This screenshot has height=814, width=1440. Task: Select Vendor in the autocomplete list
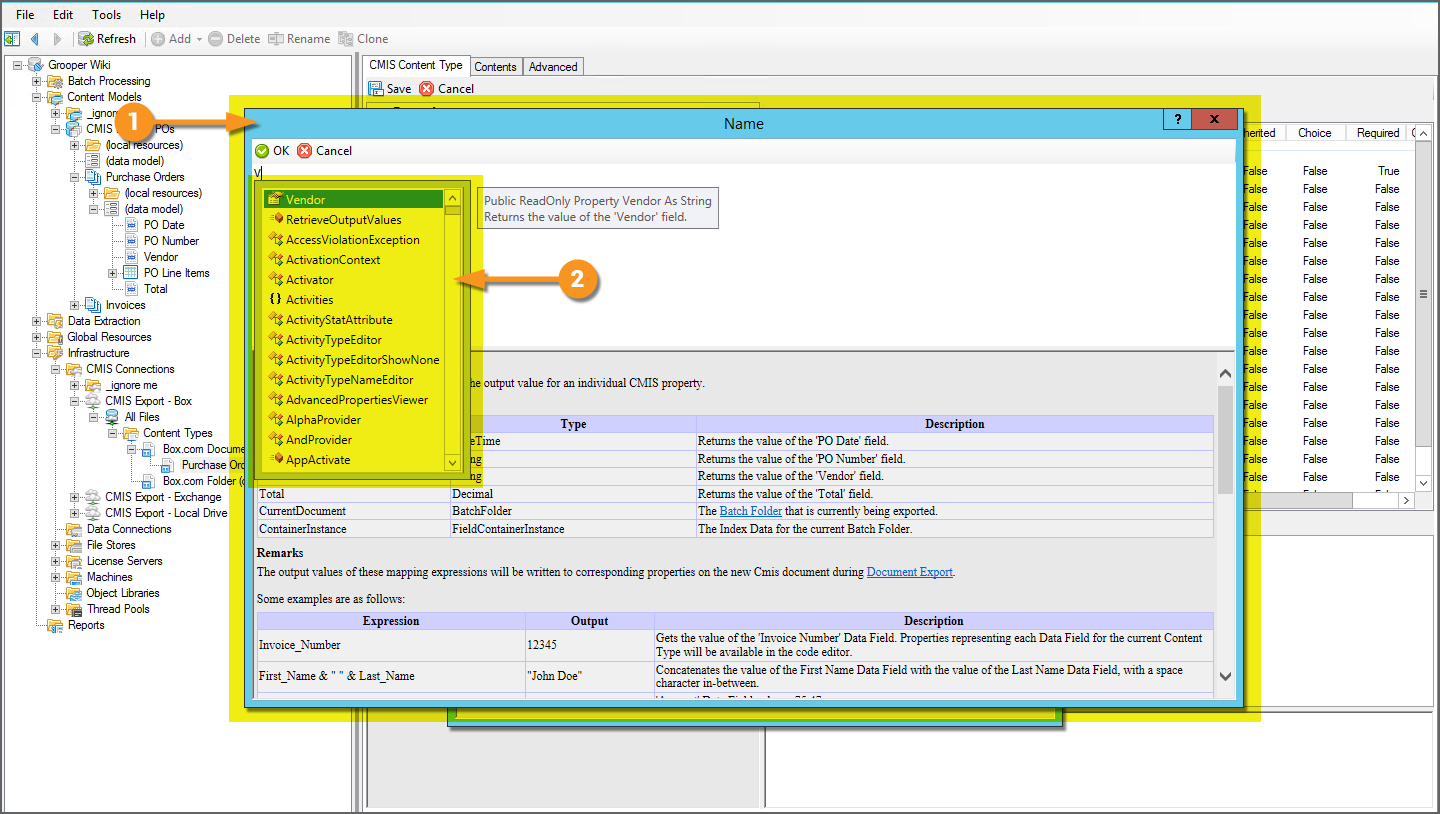pyautogui.click(x=305, y=200)
